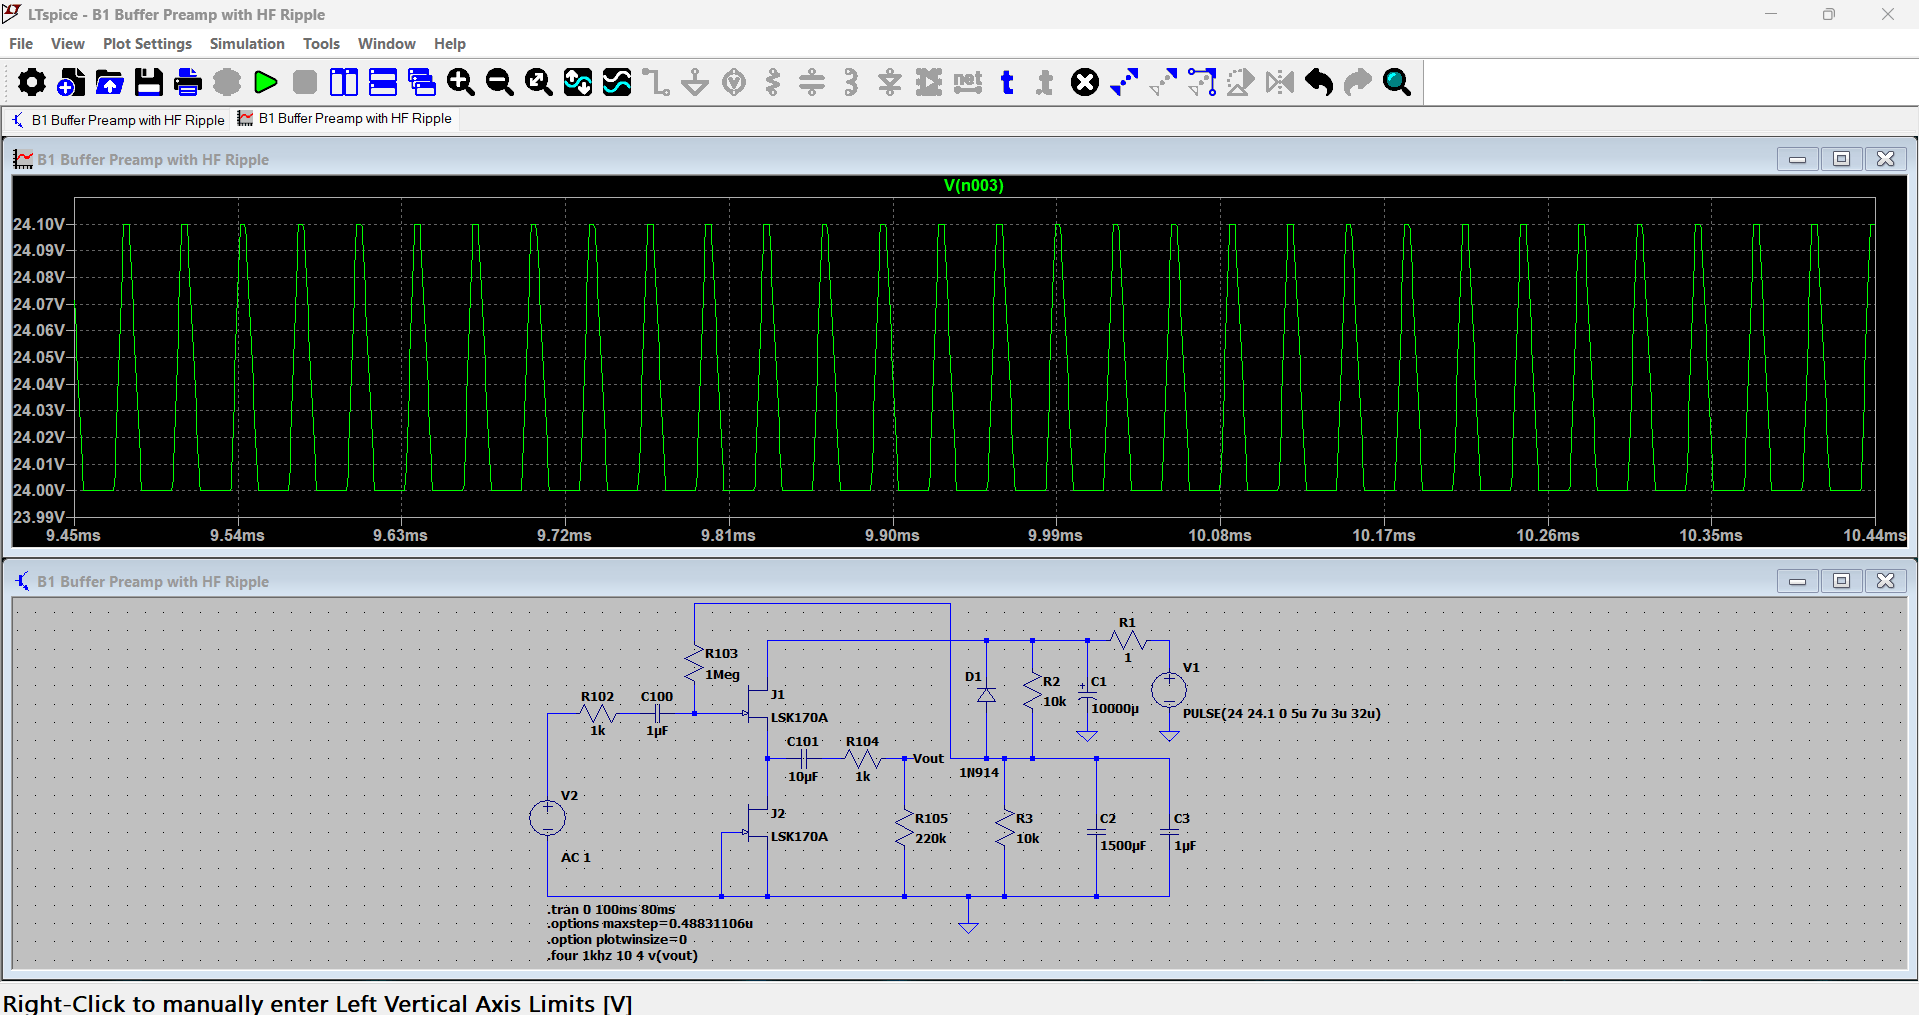Click the Open file folder icon

[x=110, y=82]
